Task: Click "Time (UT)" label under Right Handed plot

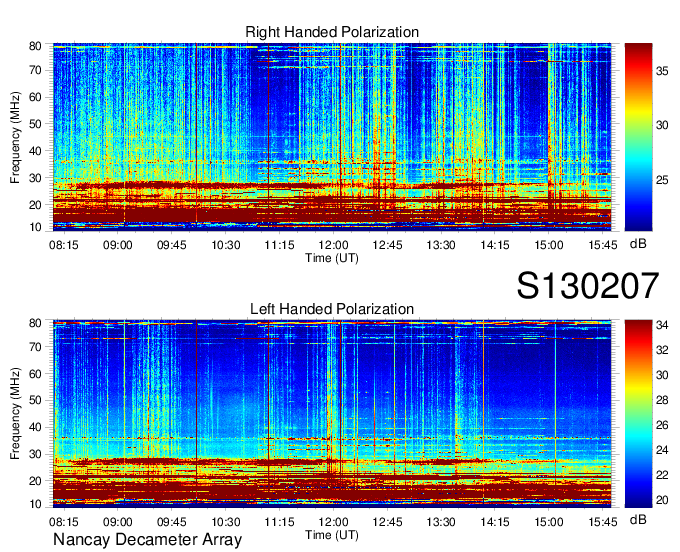Action: tap(332, 258)
